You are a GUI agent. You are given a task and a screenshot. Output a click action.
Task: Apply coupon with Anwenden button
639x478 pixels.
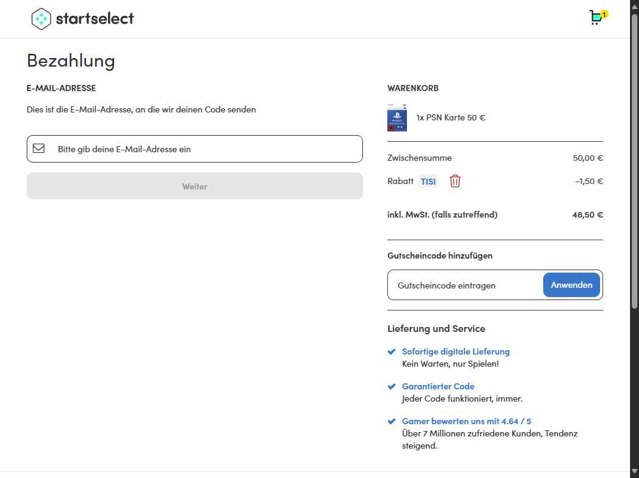coord(571,285)
